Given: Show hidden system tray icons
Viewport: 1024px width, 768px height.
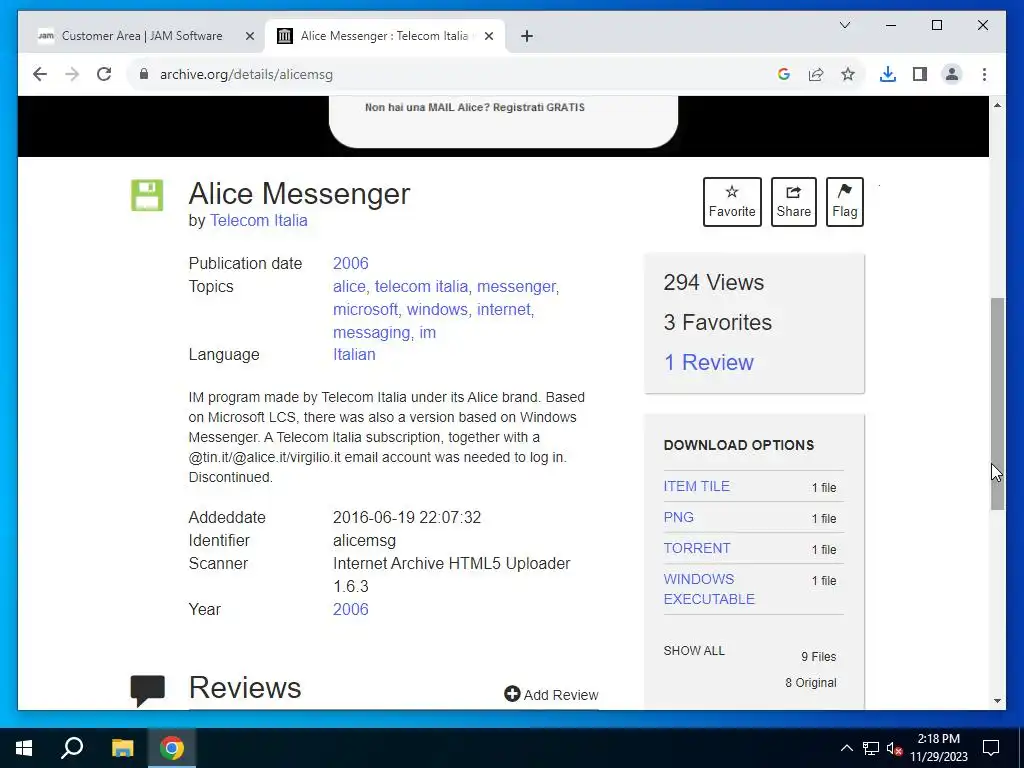Looking at the screenshot, I should point(846,748).
